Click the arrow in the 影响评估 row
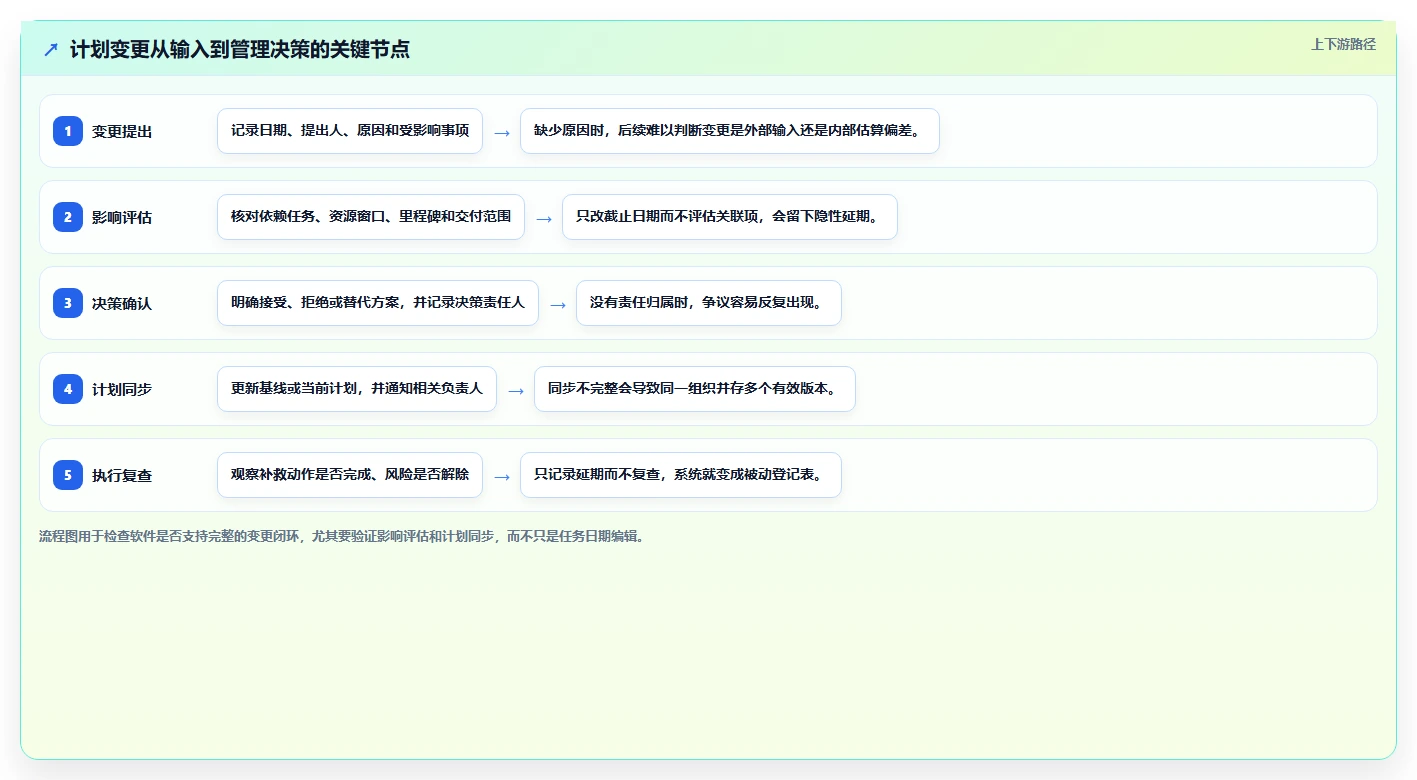Screen dimensions: 1417x780 (544, 218)
